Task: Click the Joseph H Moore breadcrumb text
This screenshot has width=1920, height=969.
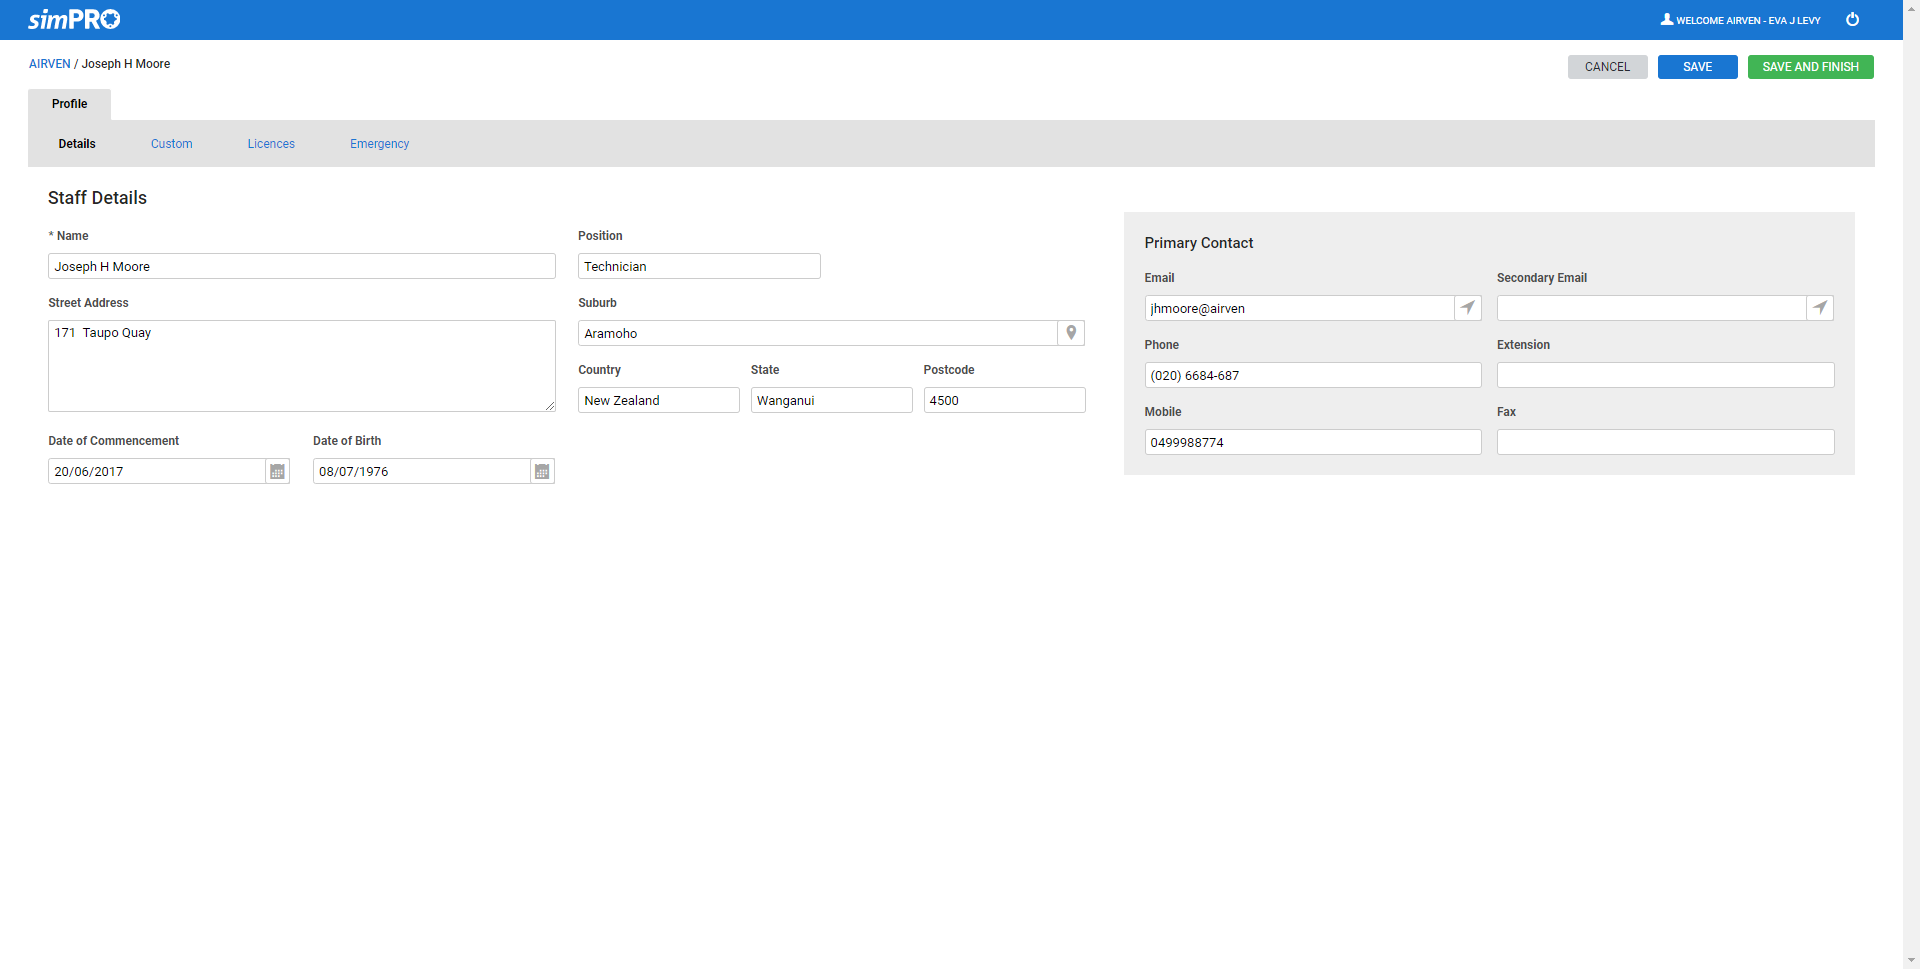Action: click(x=126, y=64)
